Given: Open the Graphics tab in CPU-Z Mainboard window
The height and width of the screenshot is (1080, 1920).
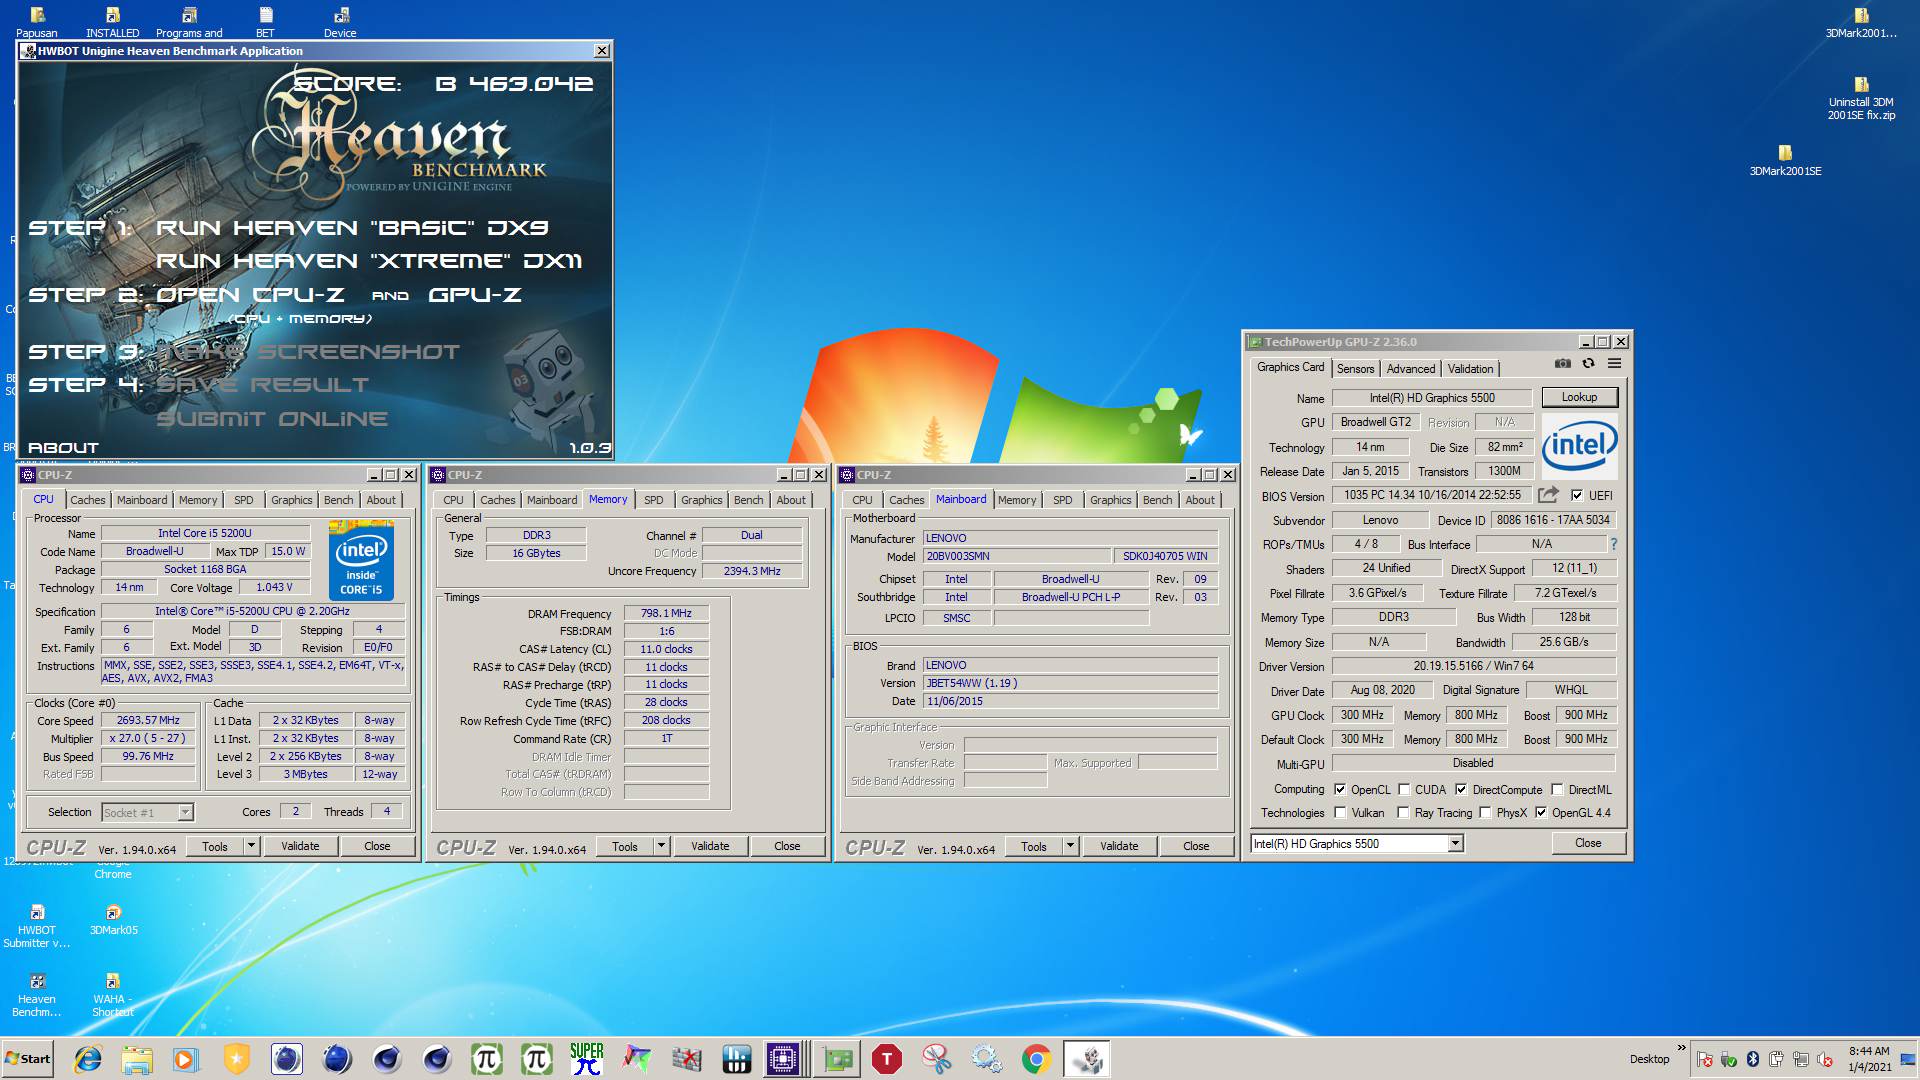Looking at the screenshot, I should (x=1110, y=500).
